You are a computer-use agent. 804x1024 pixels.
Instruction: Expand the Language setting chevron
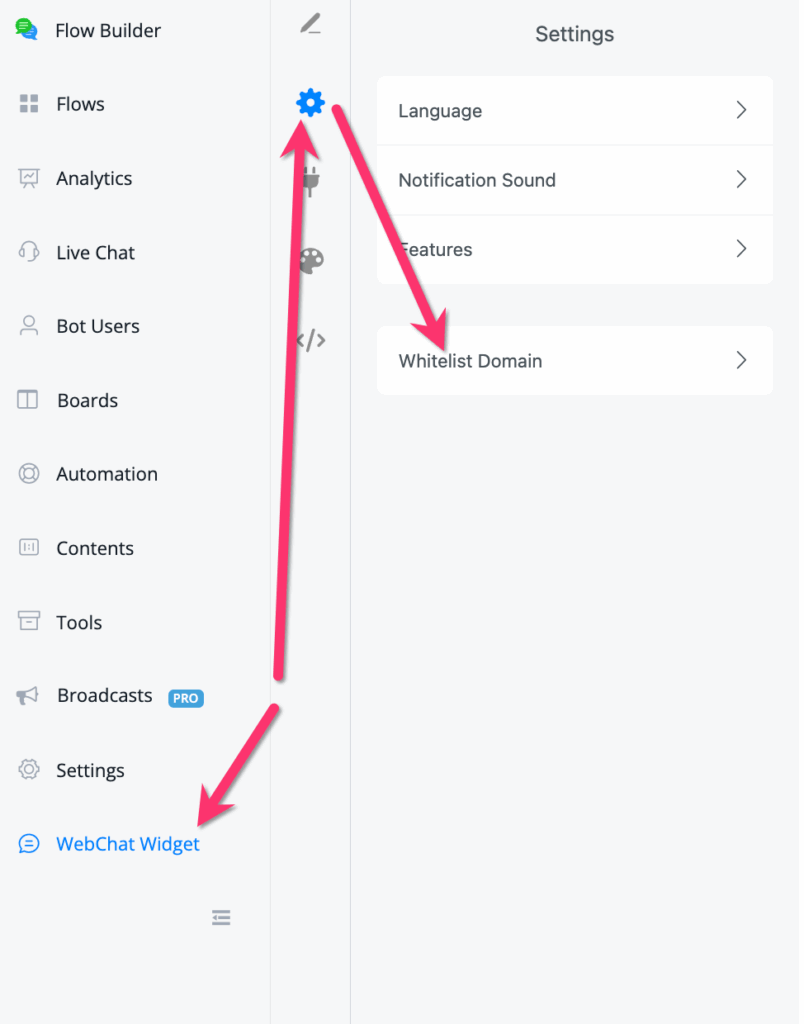pyautogui.click(x=741, y=110)
